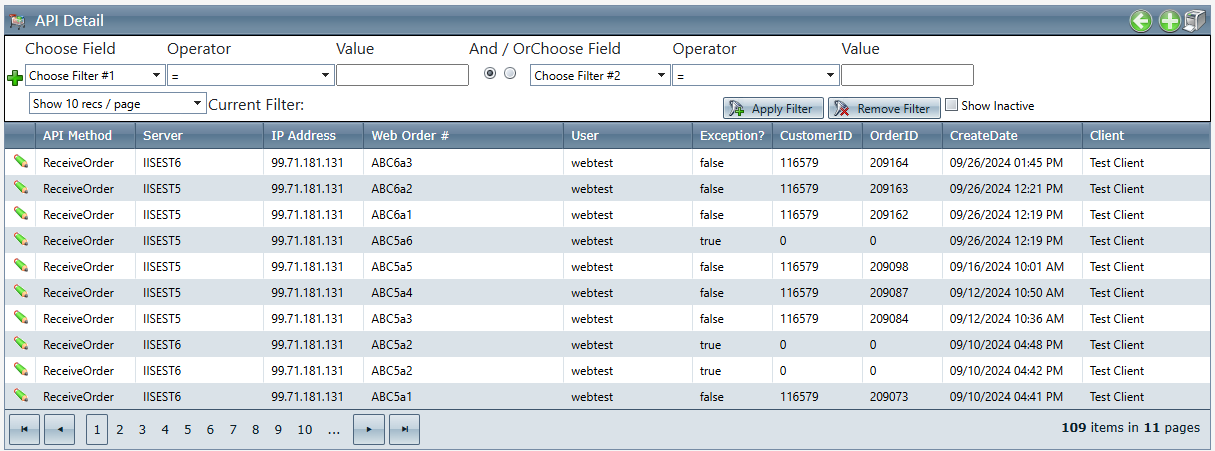
Task: Click the green plus icon in header
Action: (x=1169, y=21)
